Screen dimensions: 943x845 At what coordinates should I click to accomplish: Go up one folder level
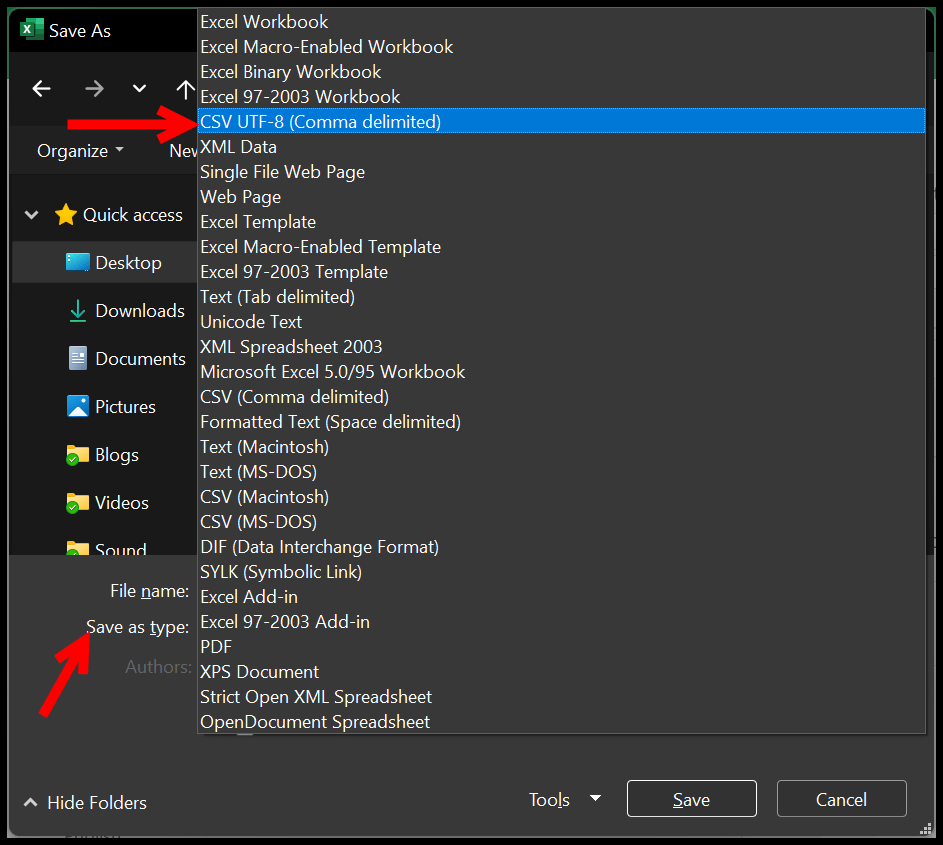(185, 90)
